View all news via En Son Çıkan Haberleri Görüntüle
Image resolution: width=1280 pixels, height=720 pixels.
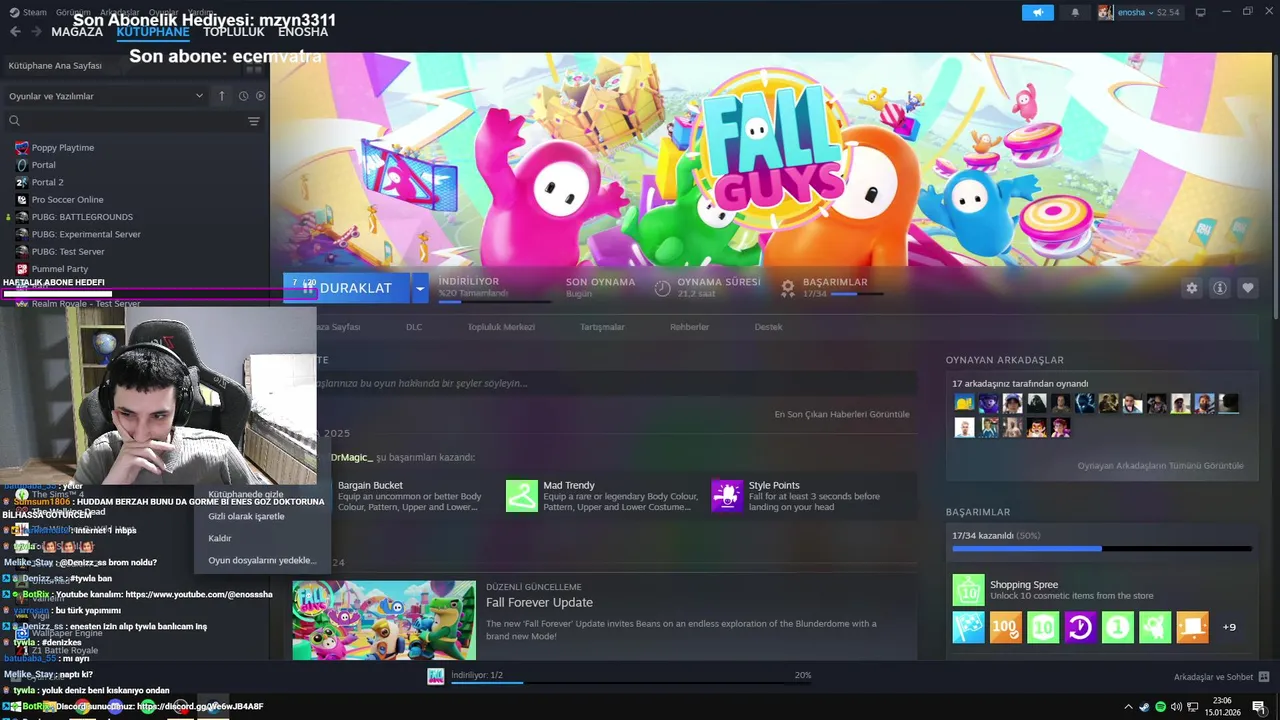[x=842, y=414]
